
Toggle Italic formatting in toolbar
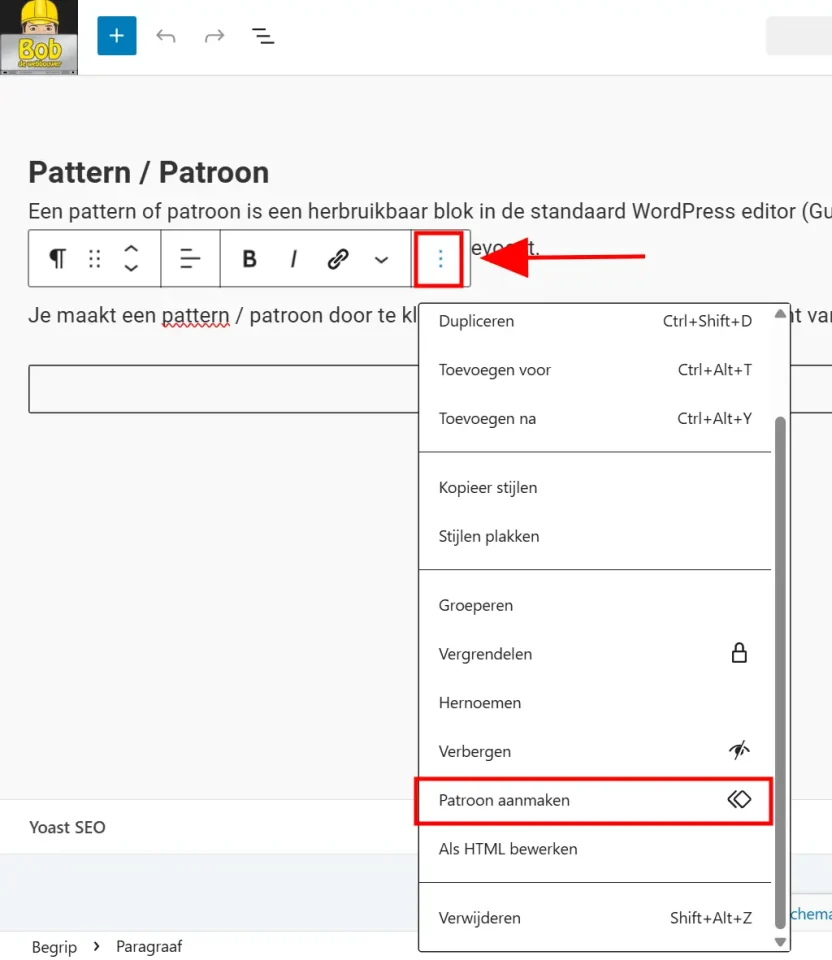click(x=293, y=258)
